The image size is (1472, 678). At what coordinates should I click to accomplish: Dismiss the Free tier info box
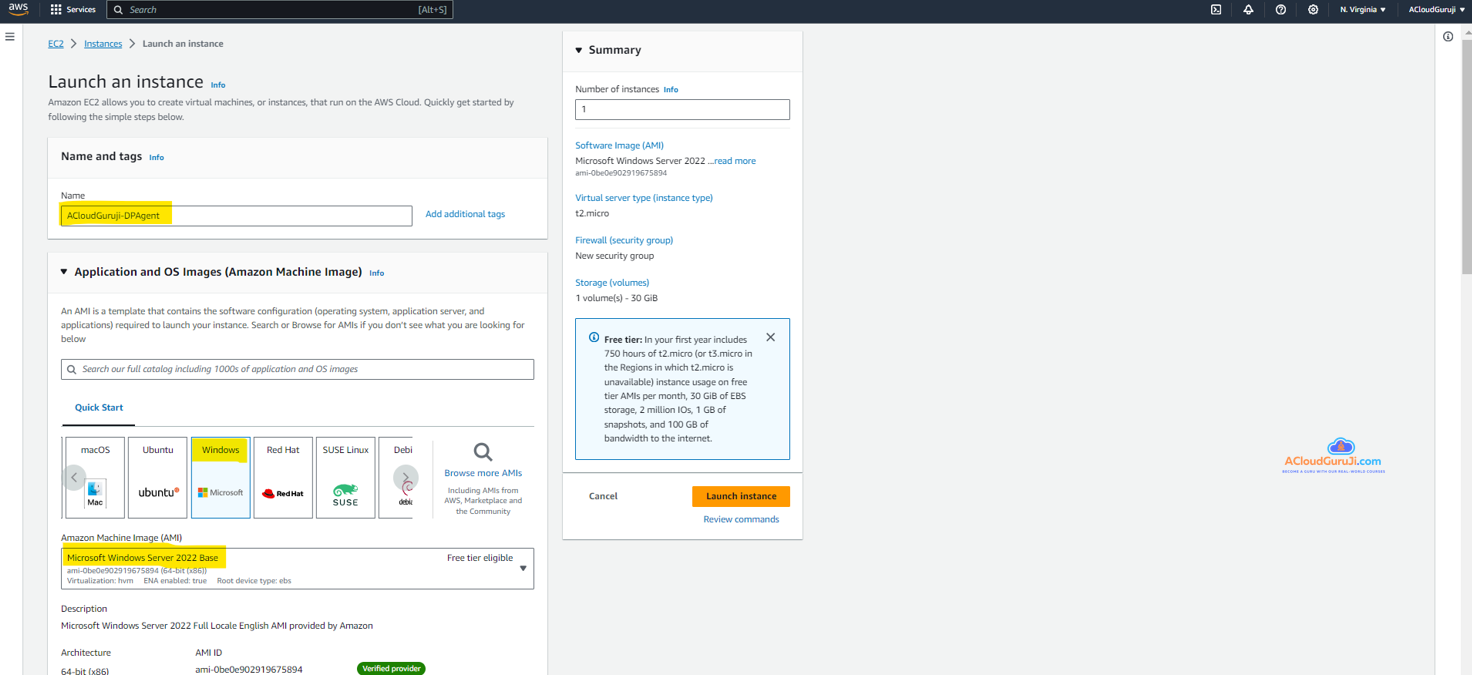coord(770,338)
